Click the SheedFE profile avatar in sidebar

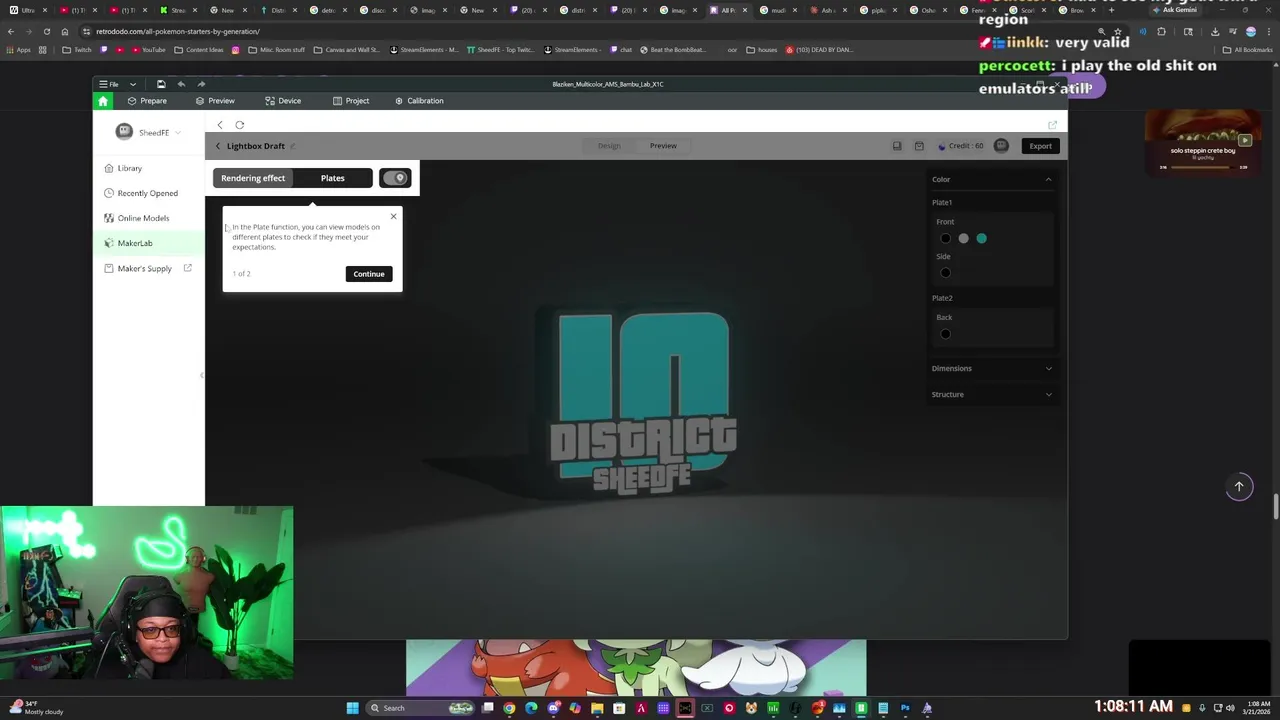[124, 132]
